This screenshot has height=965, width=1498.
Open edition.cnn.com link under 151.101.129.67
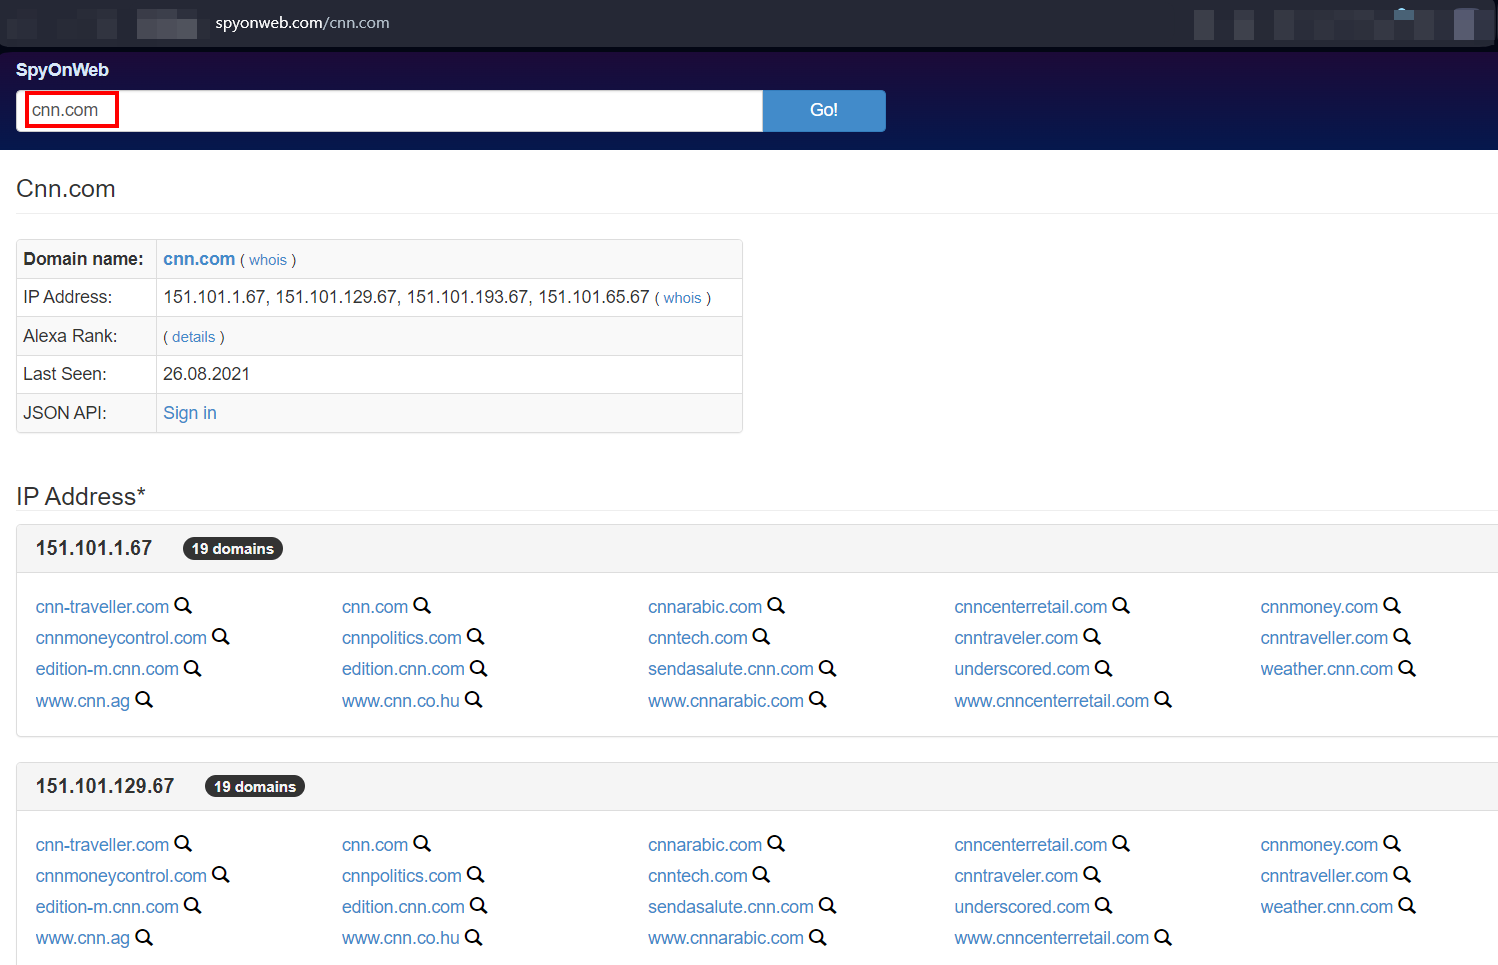[403, 907]
